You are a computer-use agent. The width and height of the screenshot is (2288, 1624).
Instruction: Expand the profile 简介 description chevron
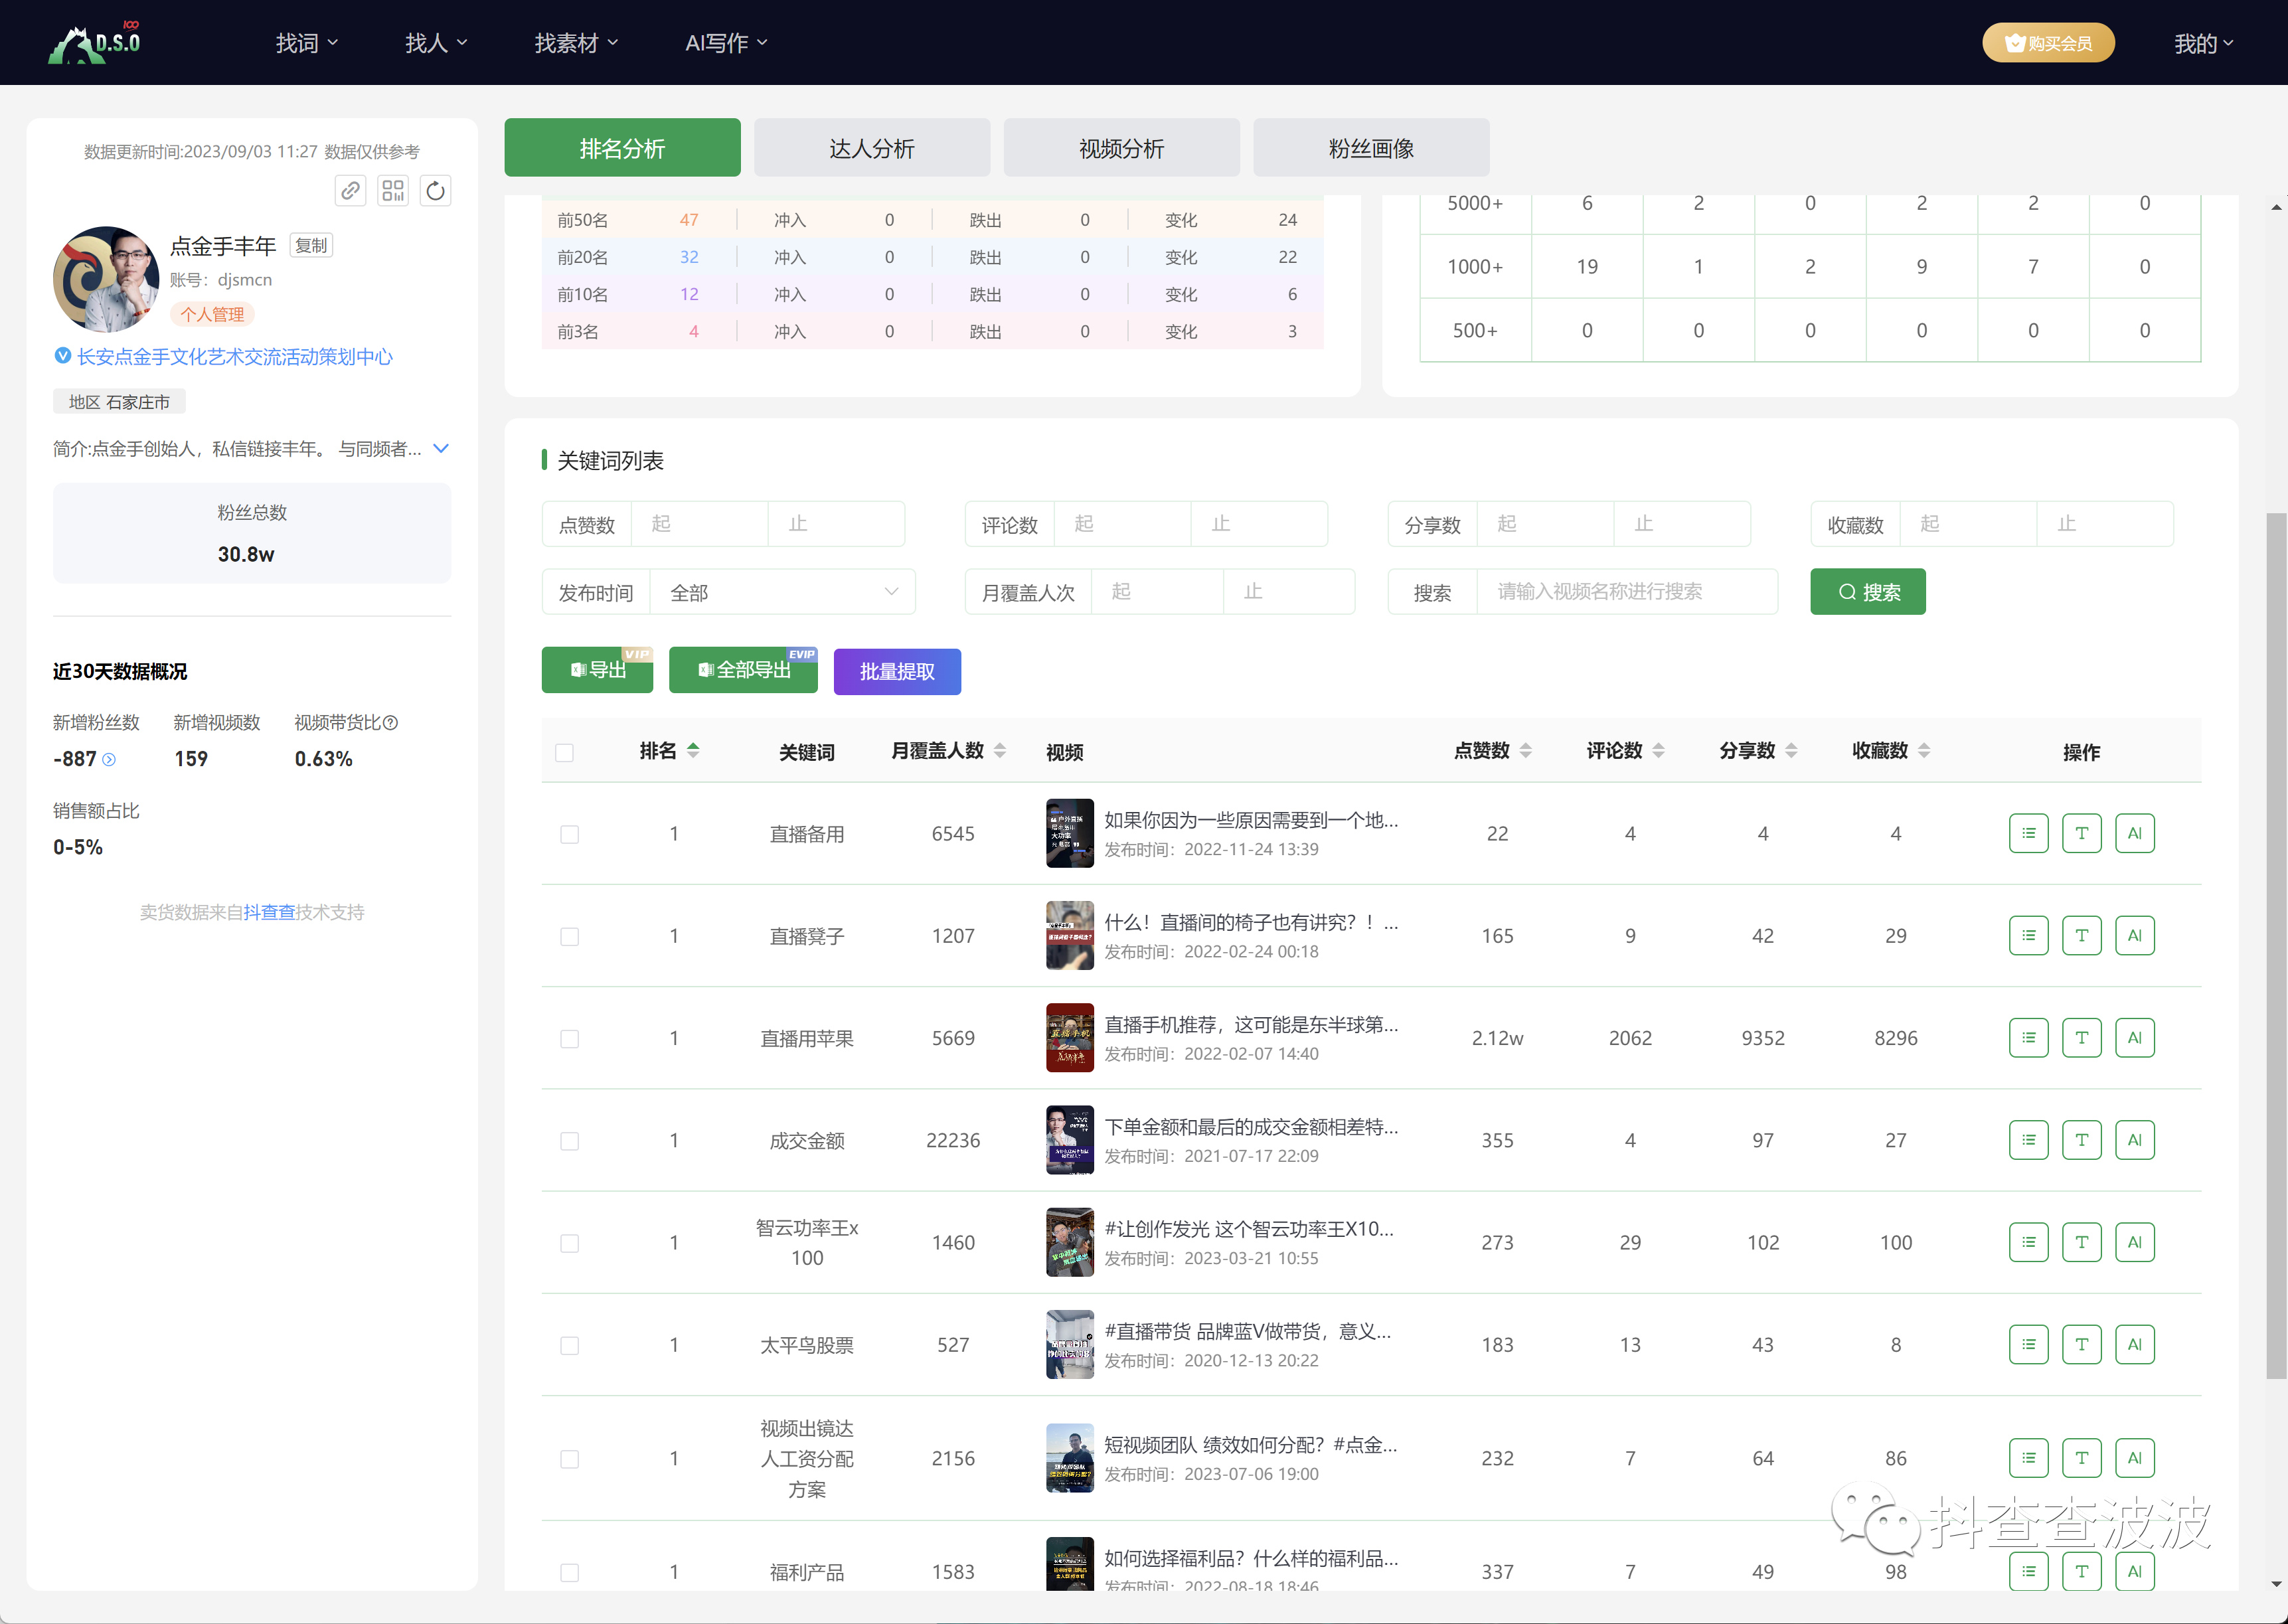(441, 448)
